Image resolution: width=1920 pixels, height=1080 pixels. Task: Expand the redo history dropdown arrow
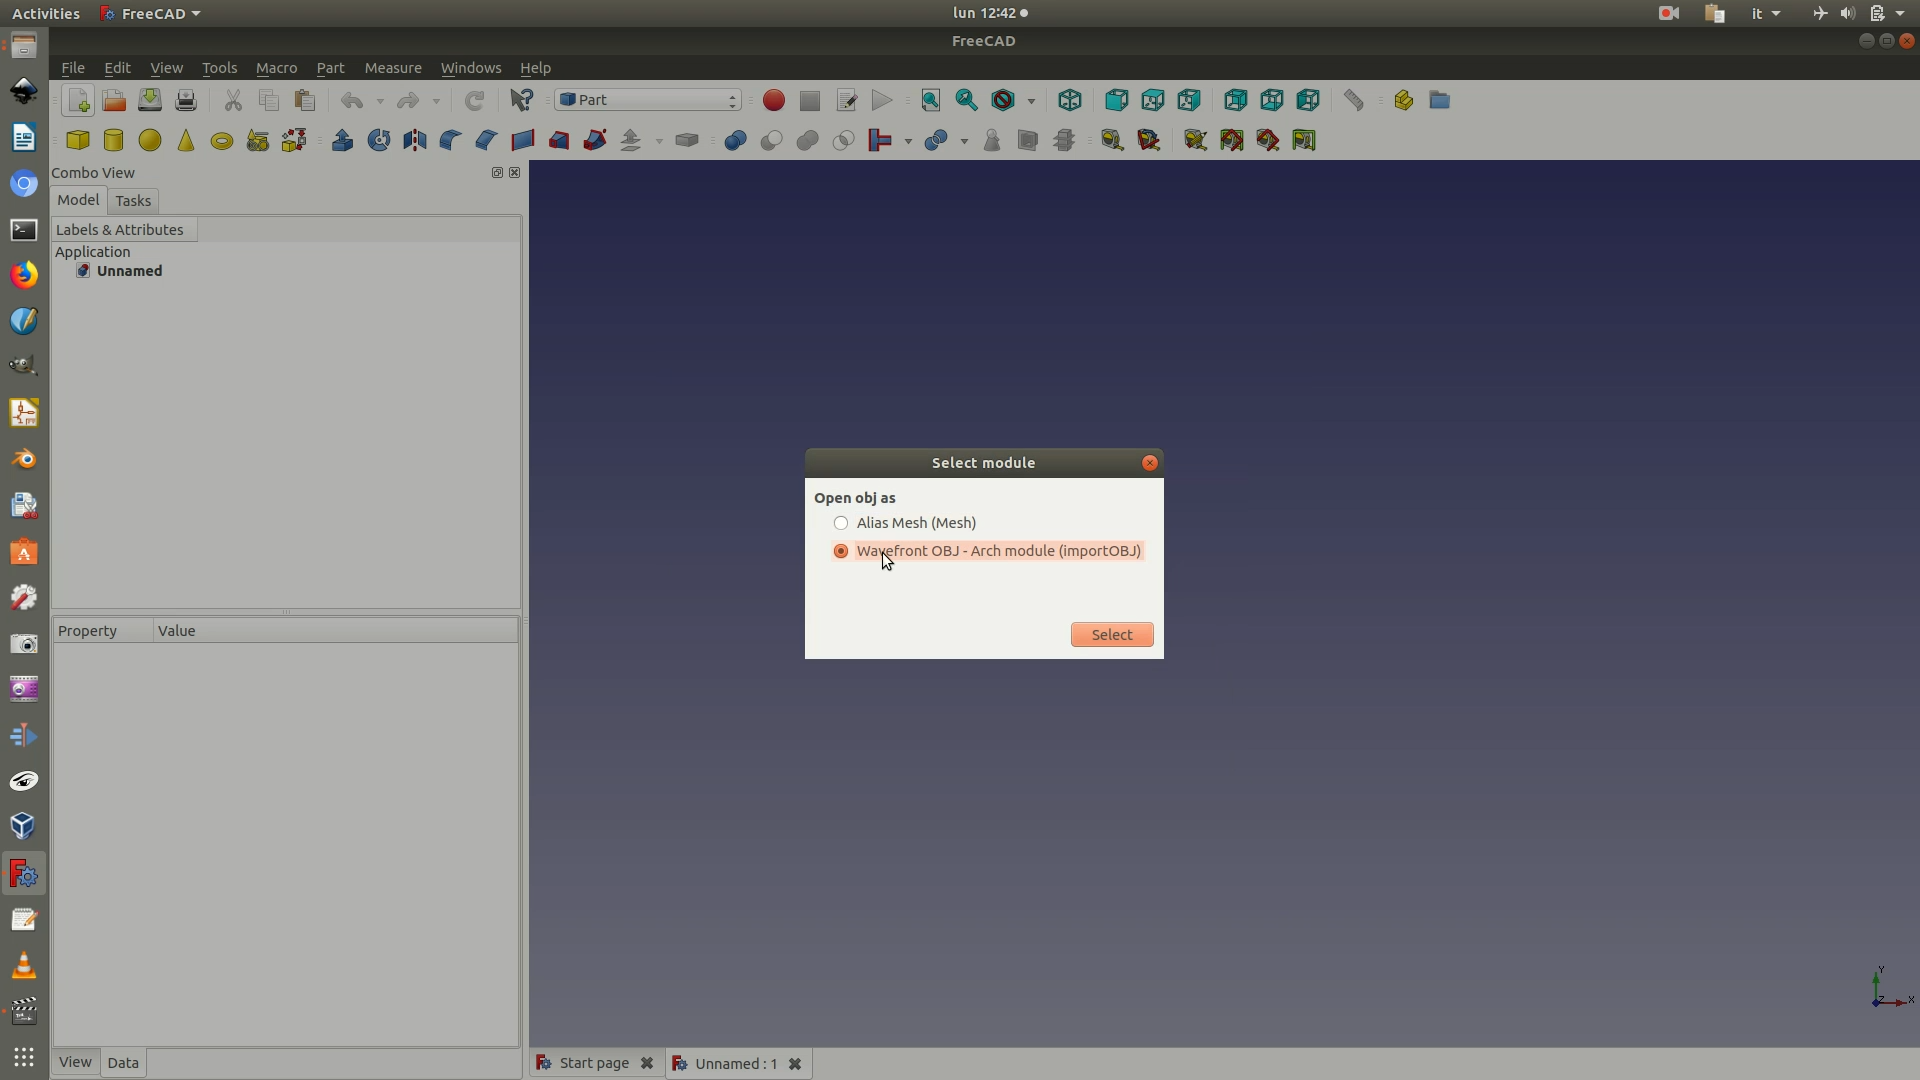tap(436, 101)
